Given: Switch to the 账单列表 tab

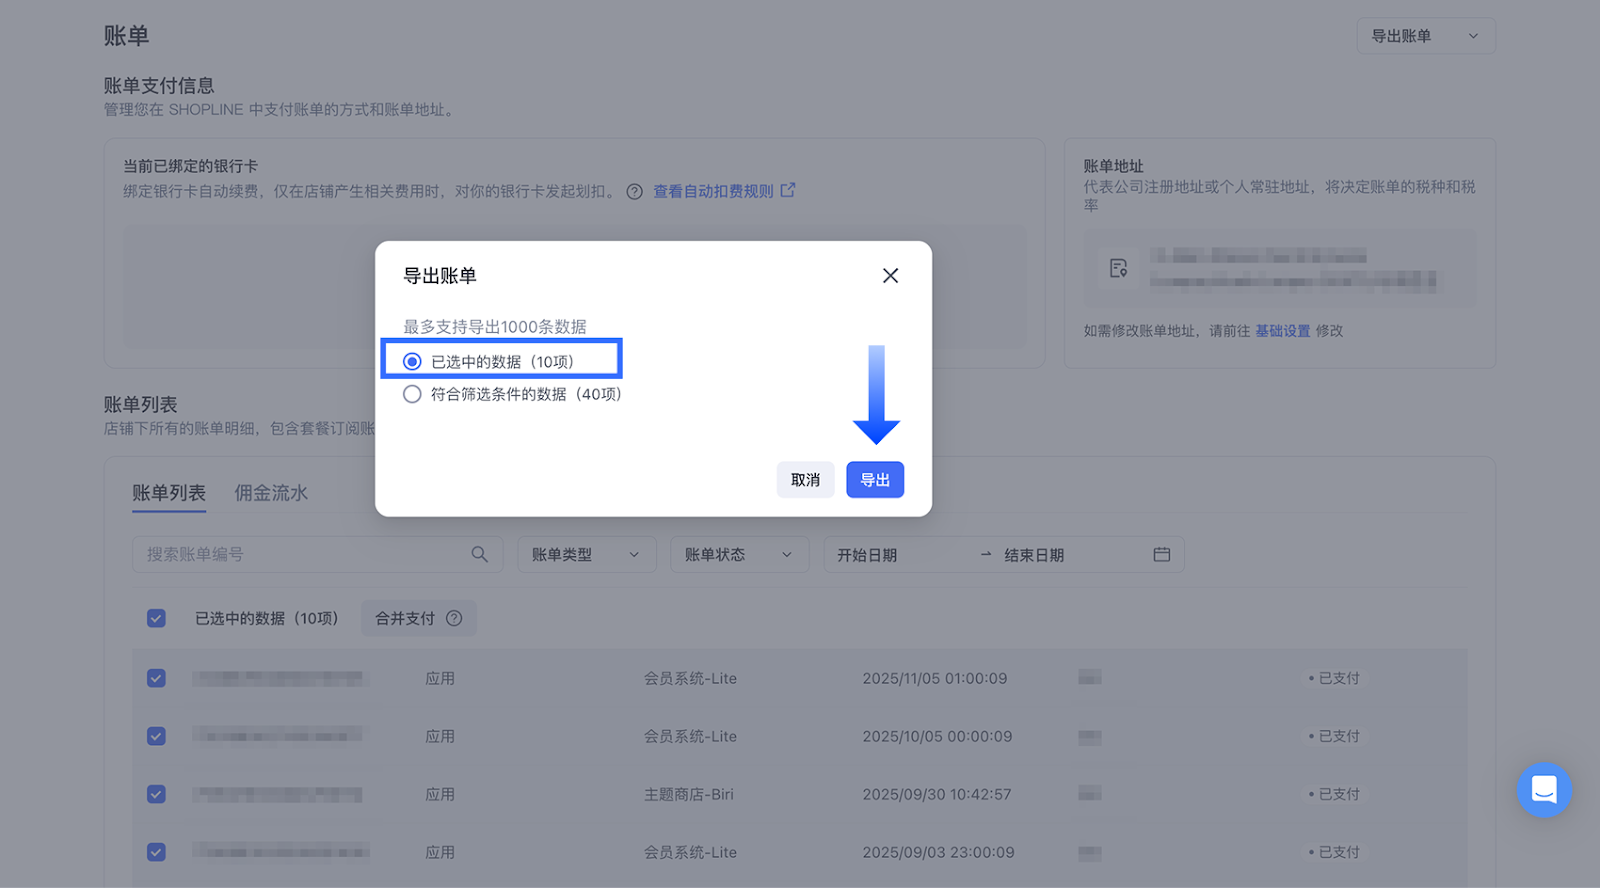Looking at the screenshot, I should (x=169, y=493).
